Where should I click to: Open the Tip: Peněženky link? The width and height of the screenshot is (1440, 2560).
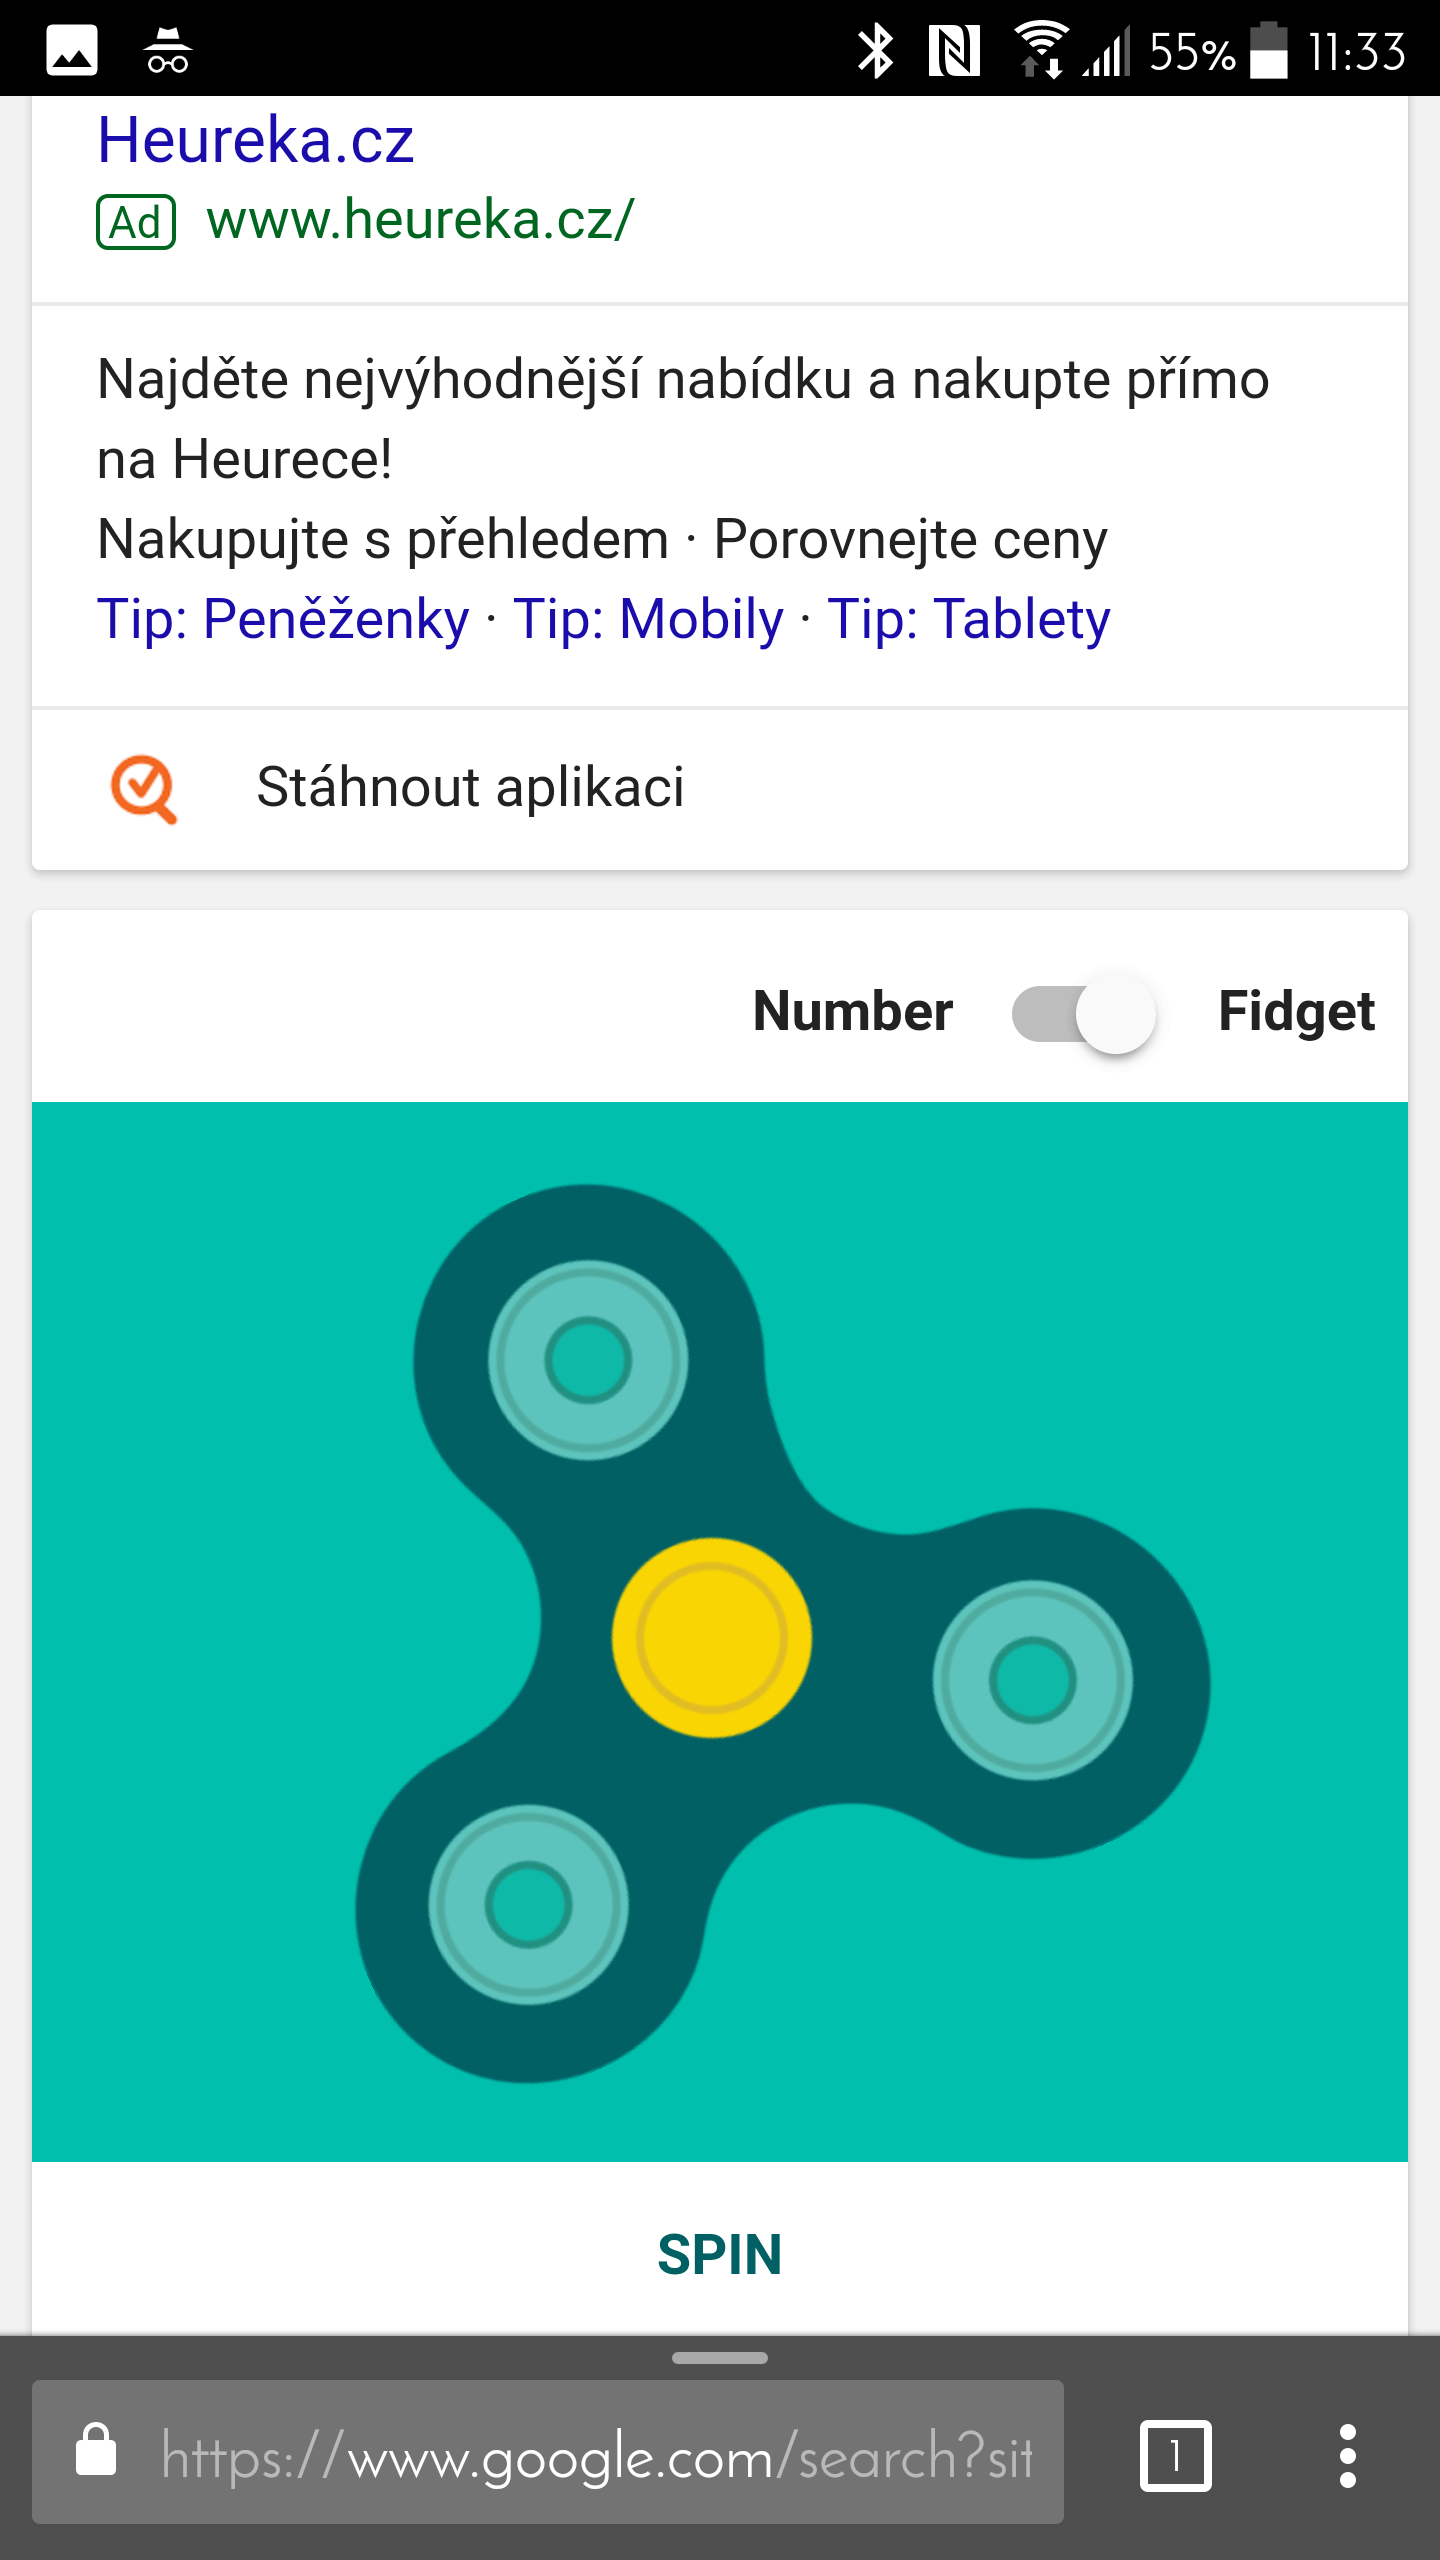point(283,618)
